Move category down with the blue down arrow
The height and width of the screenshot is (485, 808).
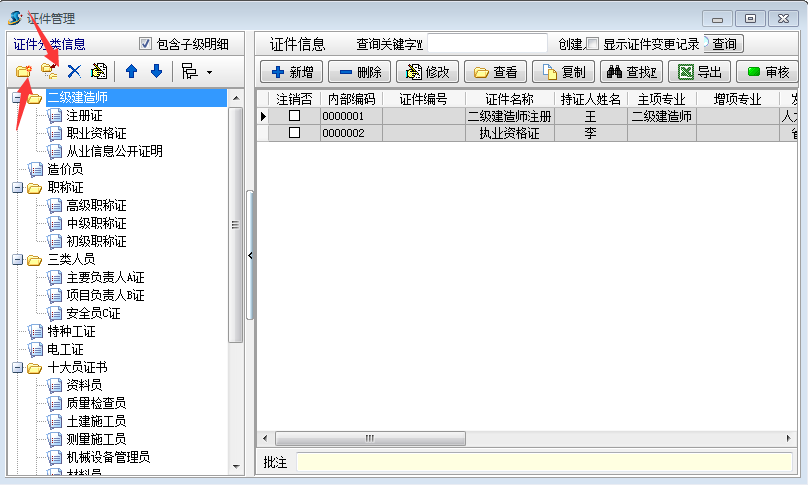[156, 72]
